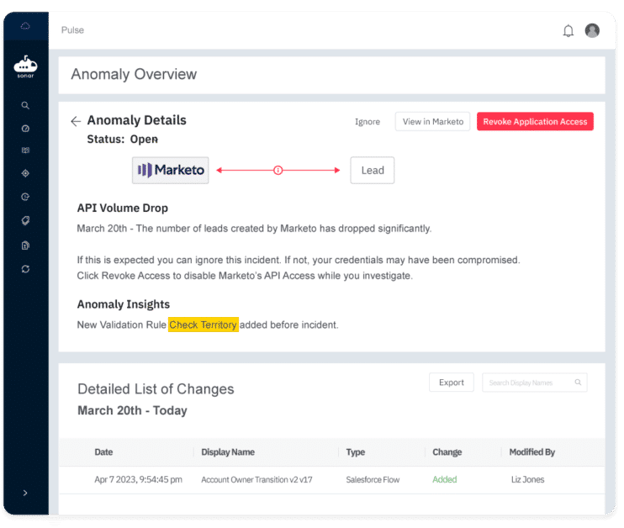Open the target crosshair icon in the sidebar
This screenshot has height=528, width=624.
coord(25,173)
